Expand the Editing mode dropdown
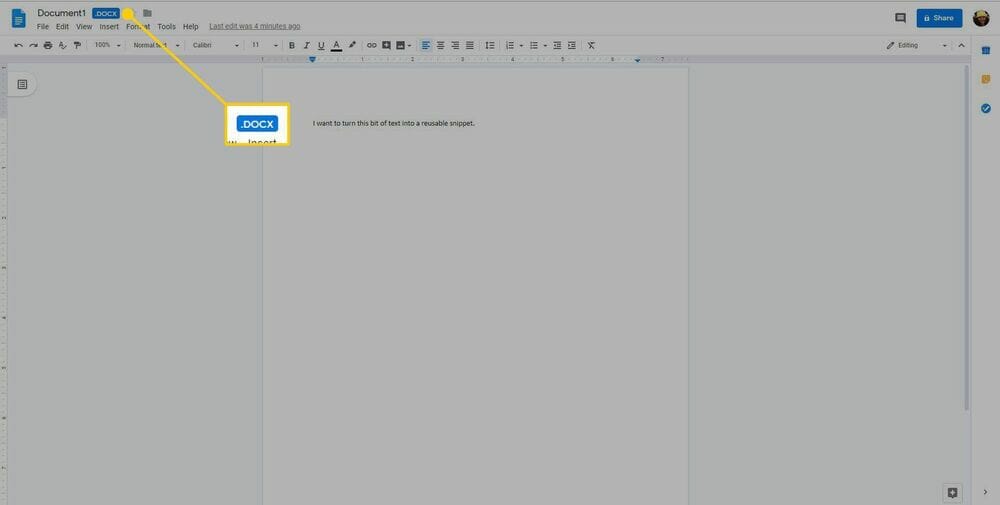 tap(916, 45)
